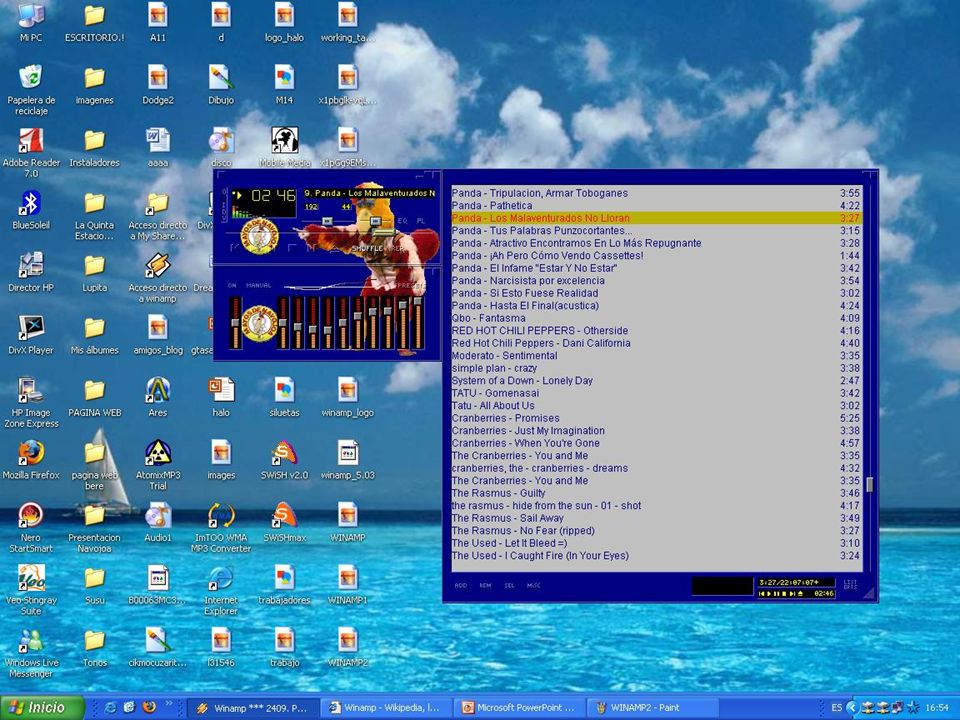Screen dimensions: 960x720
Task: Toggle the Winamp equalizer window with EQ
Action: [403, 220]
